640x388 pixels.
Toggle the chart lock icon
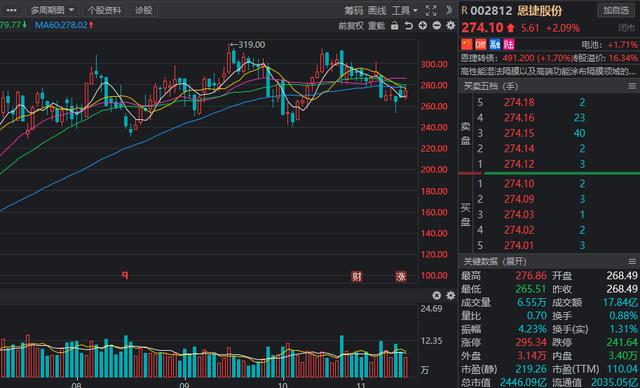click(x=394, y=26)
